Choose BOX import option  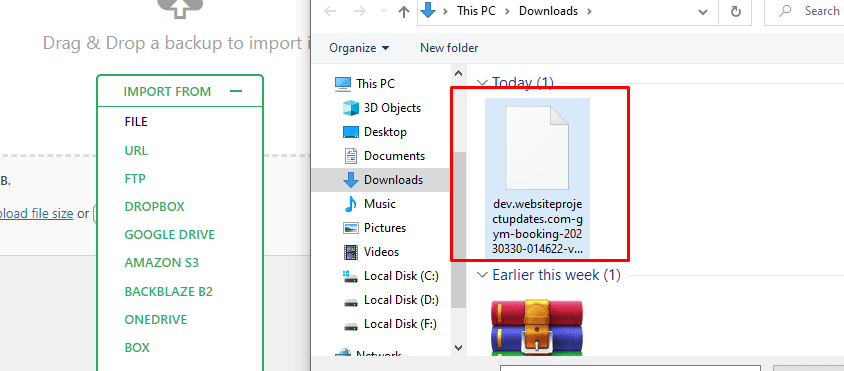pyautogui.click(x=137, y=347)
